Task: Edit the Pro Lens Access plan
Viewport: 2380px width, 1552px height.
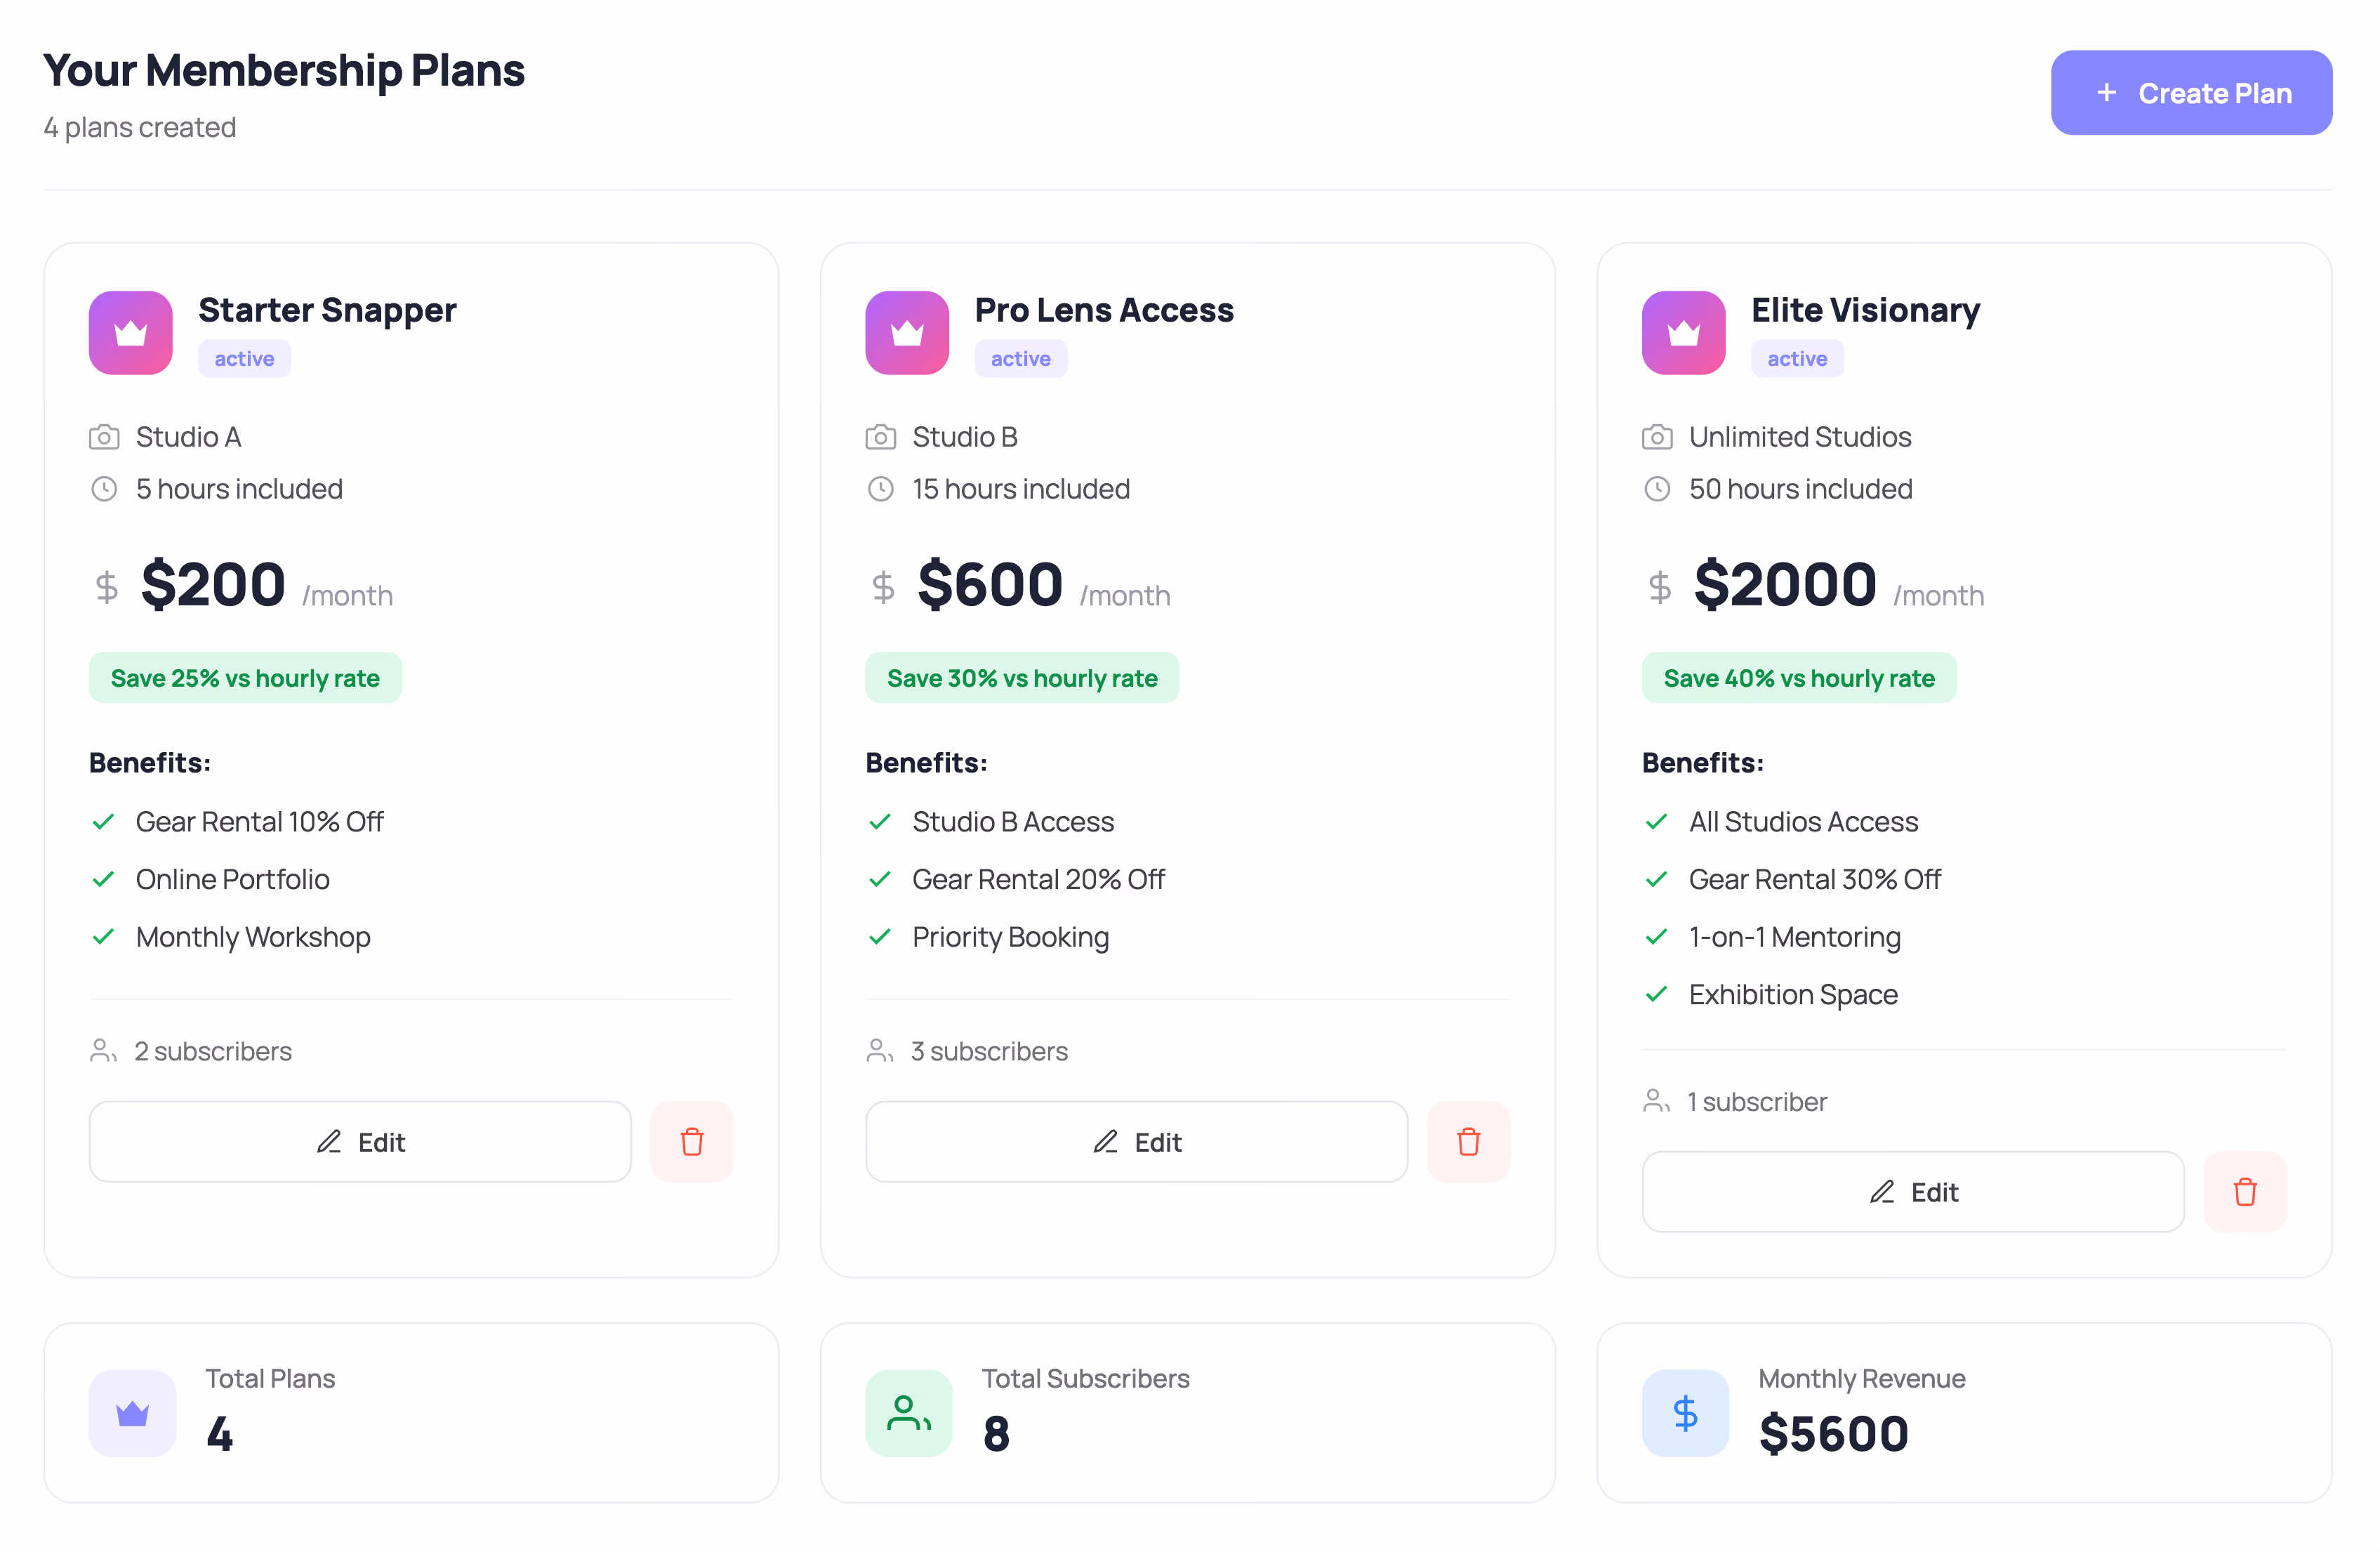Action: pos(1136,1141)
